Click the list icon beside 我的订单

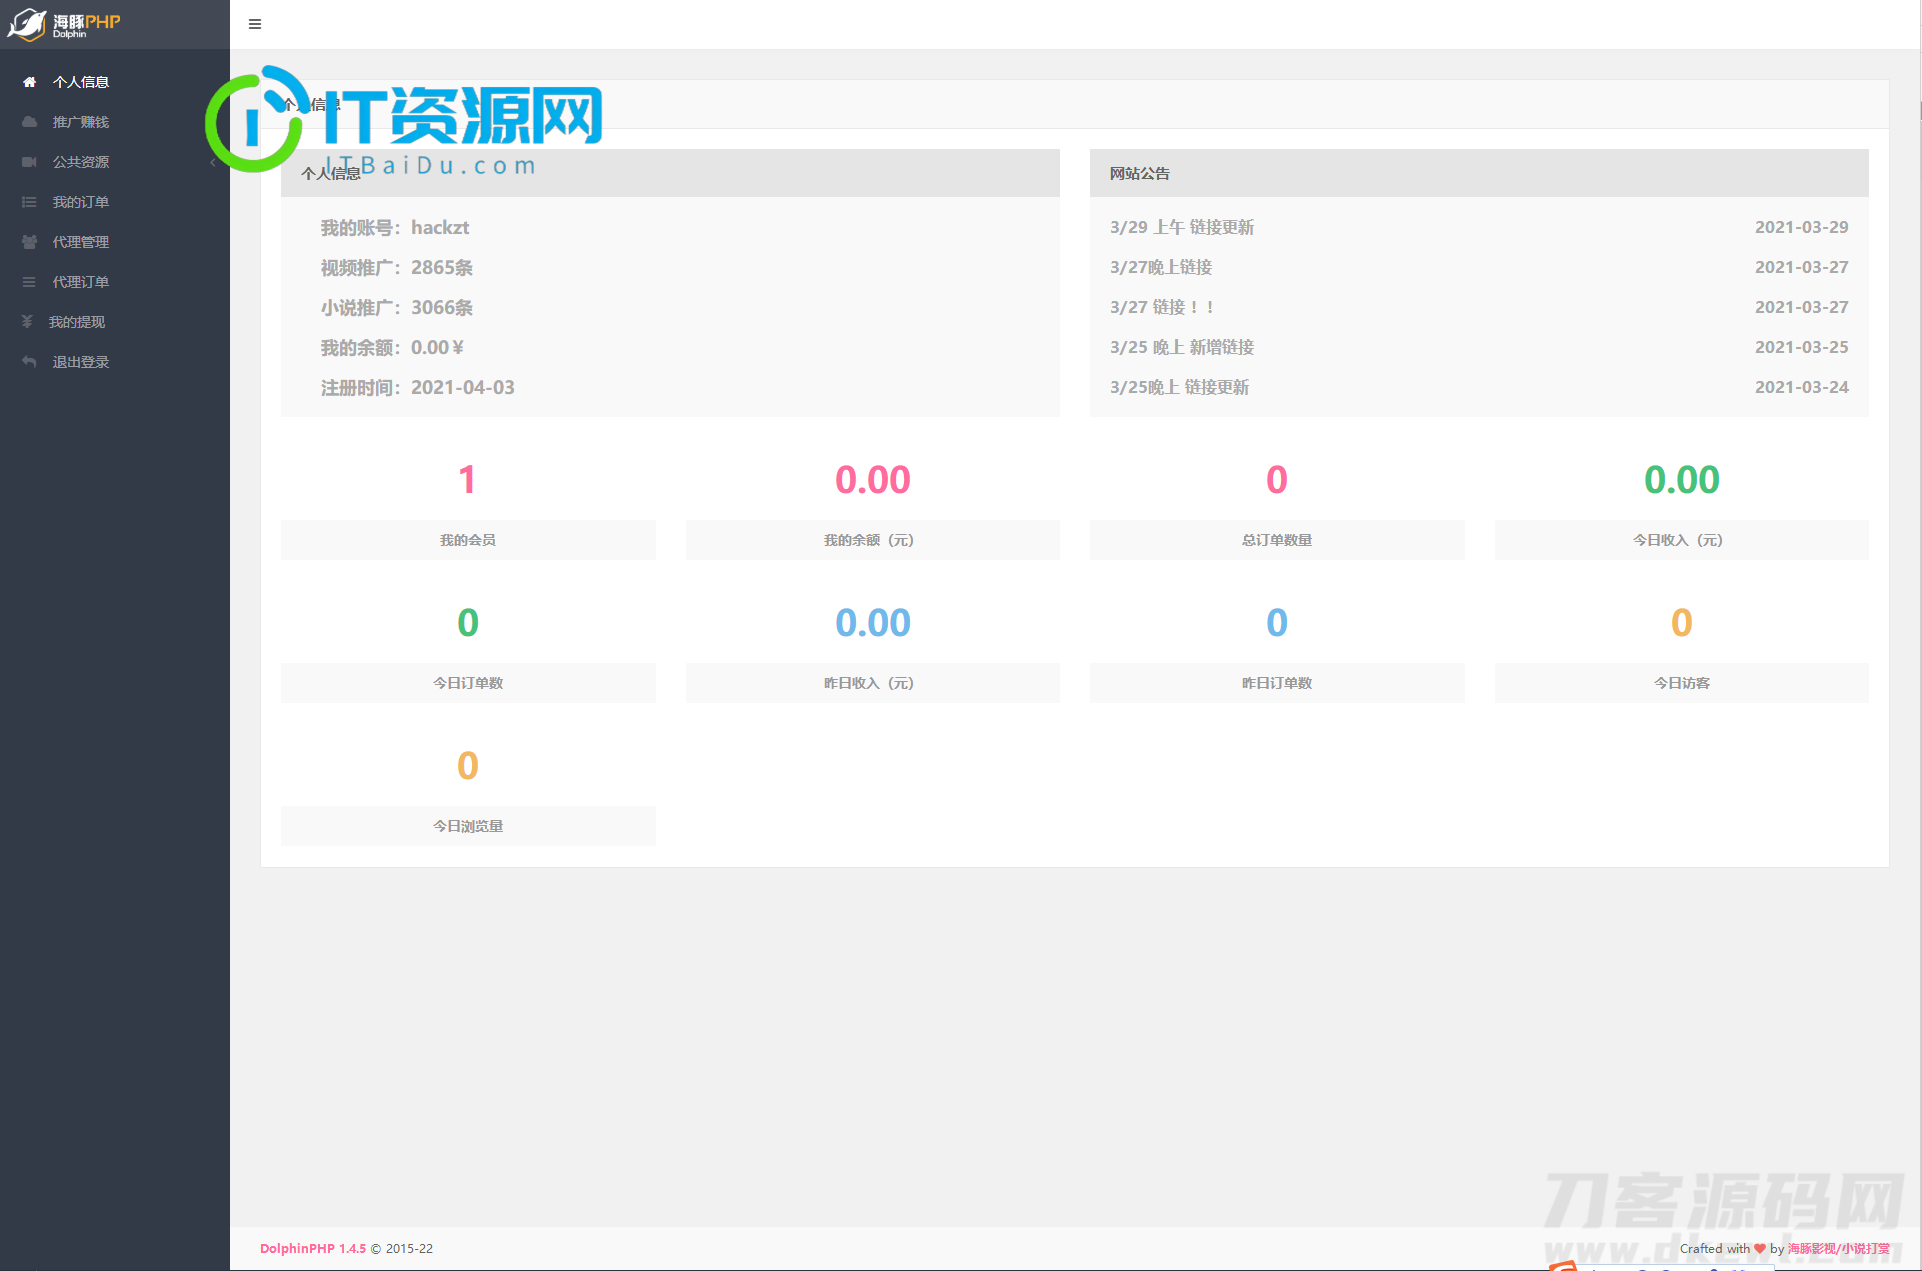coord(29,202)
